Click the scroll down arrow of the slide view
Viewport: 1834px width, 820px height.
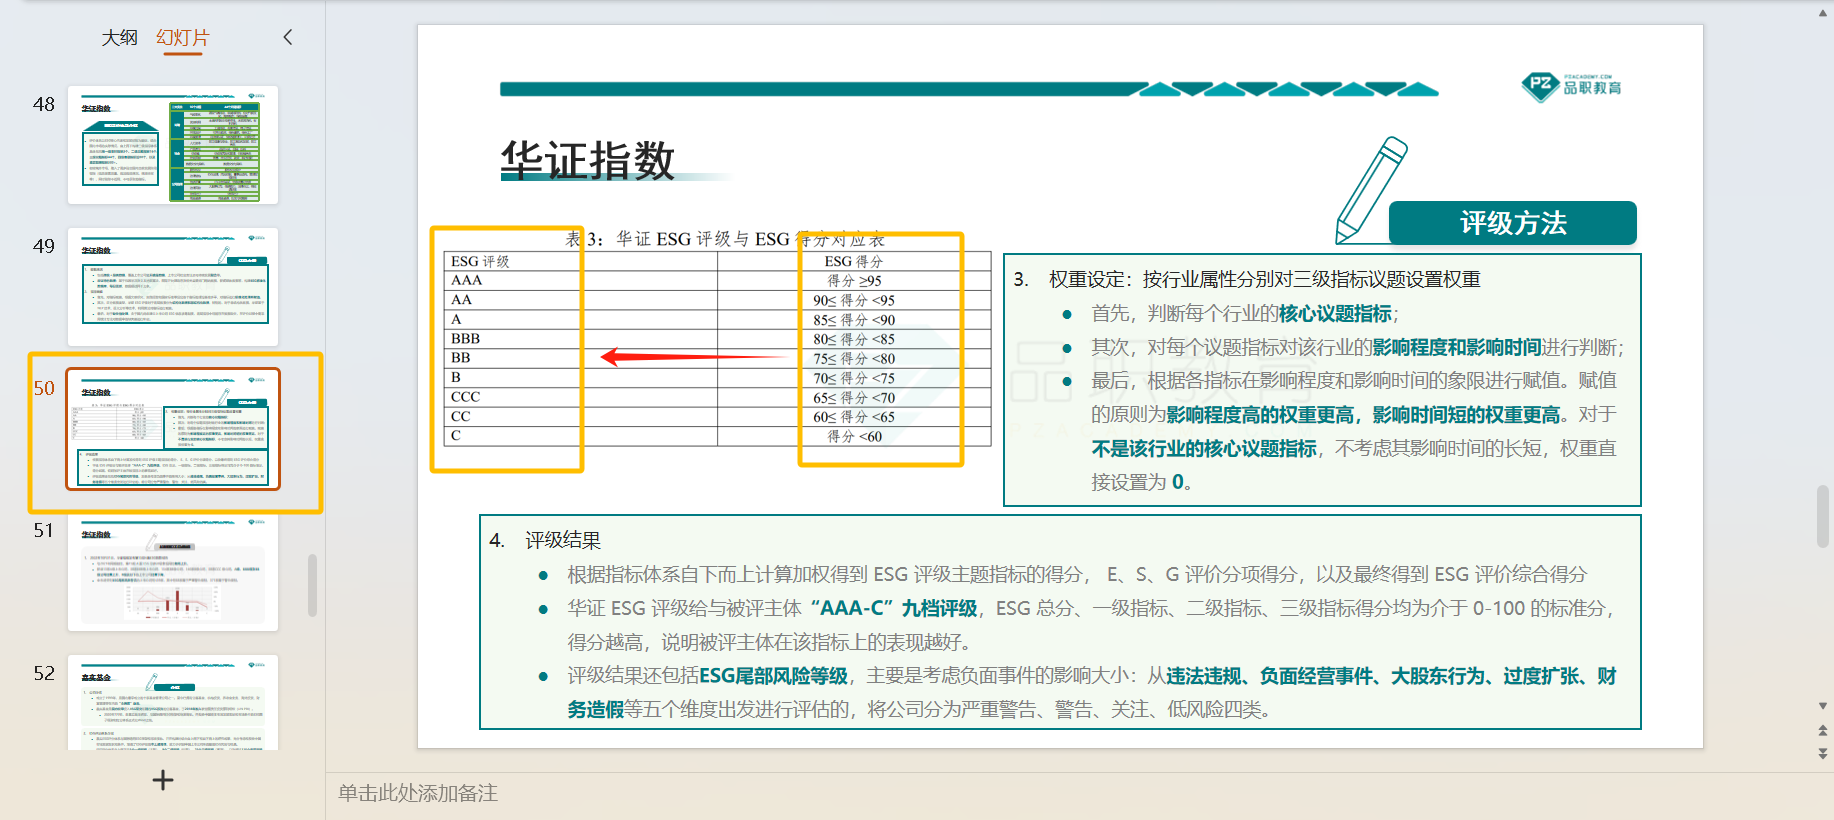point(1823,706)
